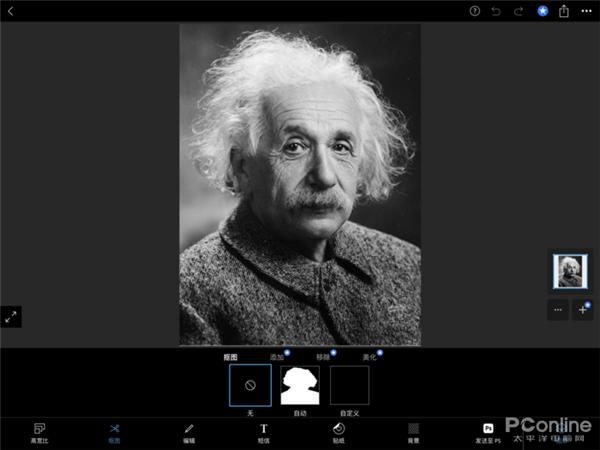Switch to the 移除 tab
This screenshot has height=450, width=600.
[323, 357]
